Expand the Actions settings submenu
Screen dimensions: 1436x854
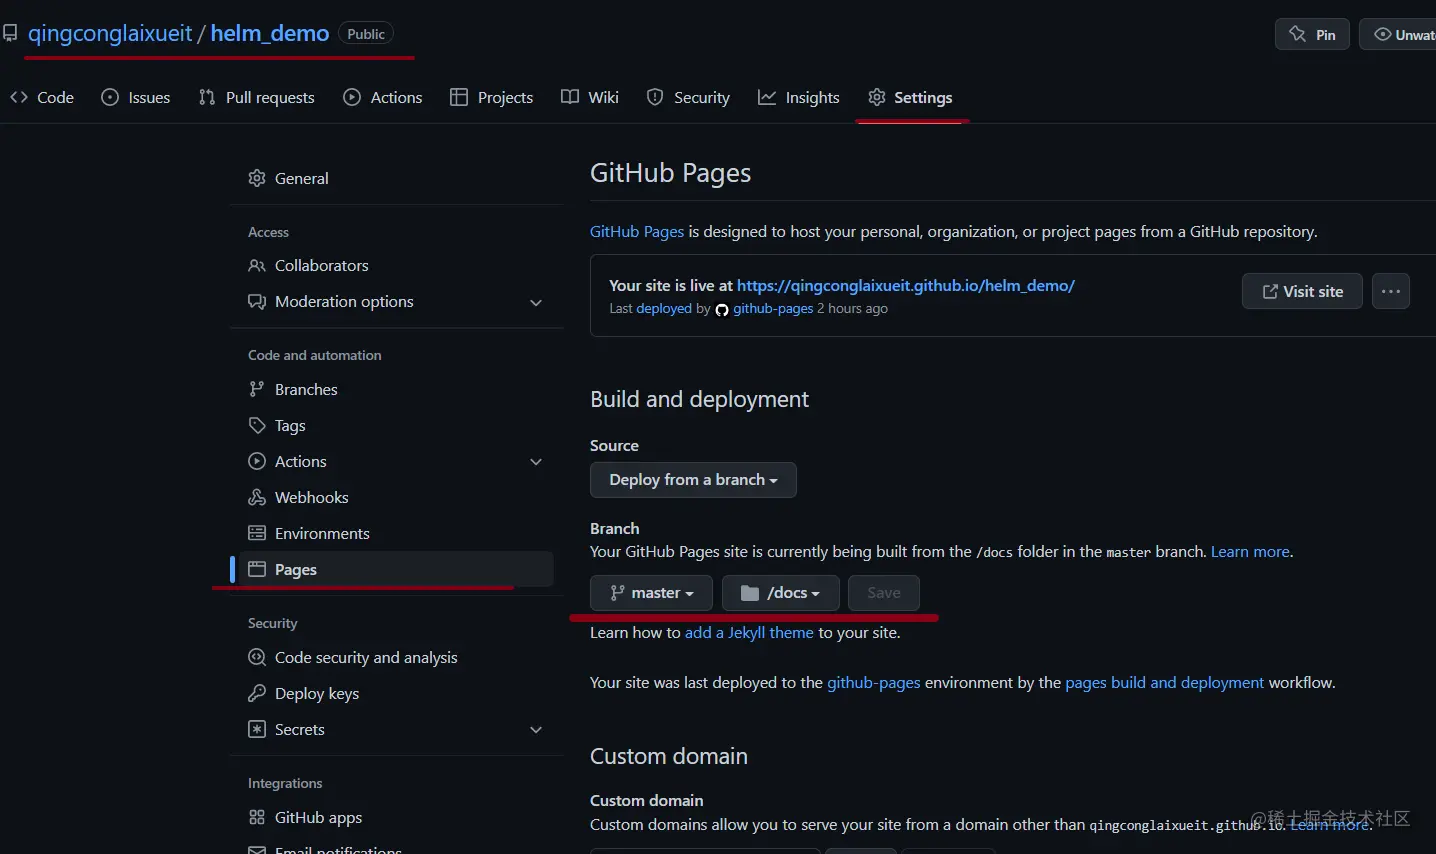point(536,462)
